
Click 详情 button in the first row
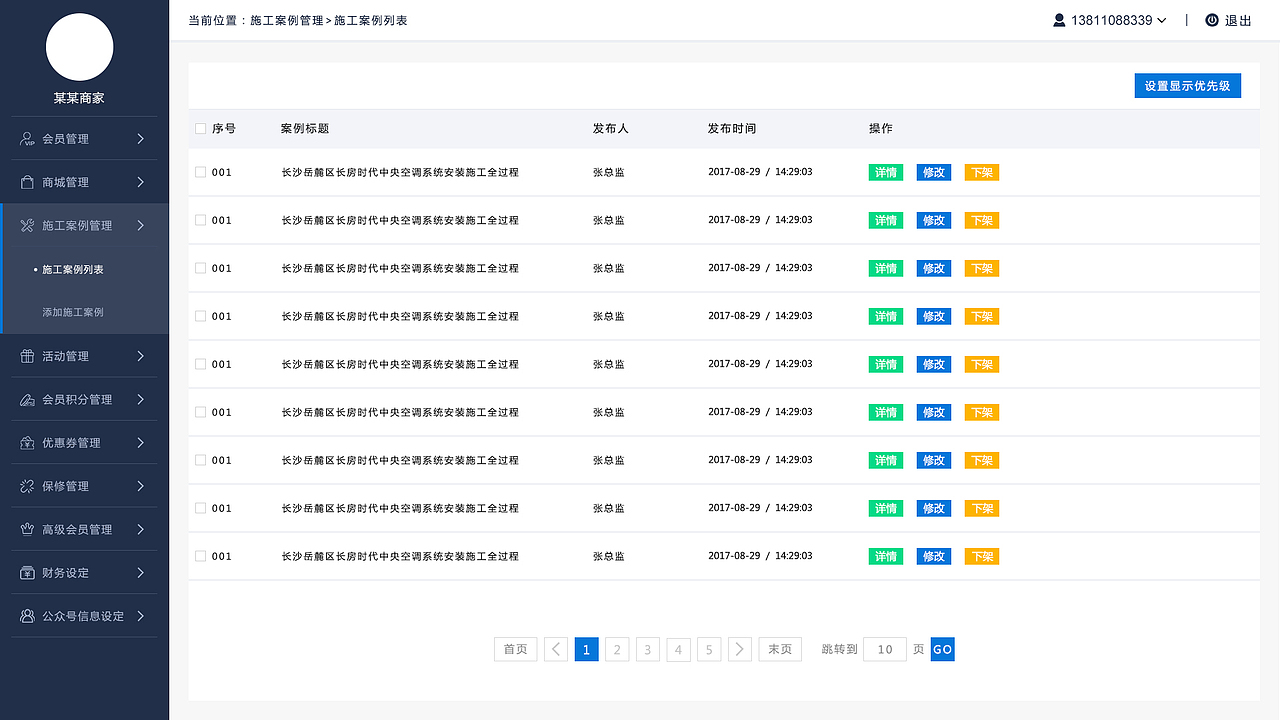(x=886, y=172)
